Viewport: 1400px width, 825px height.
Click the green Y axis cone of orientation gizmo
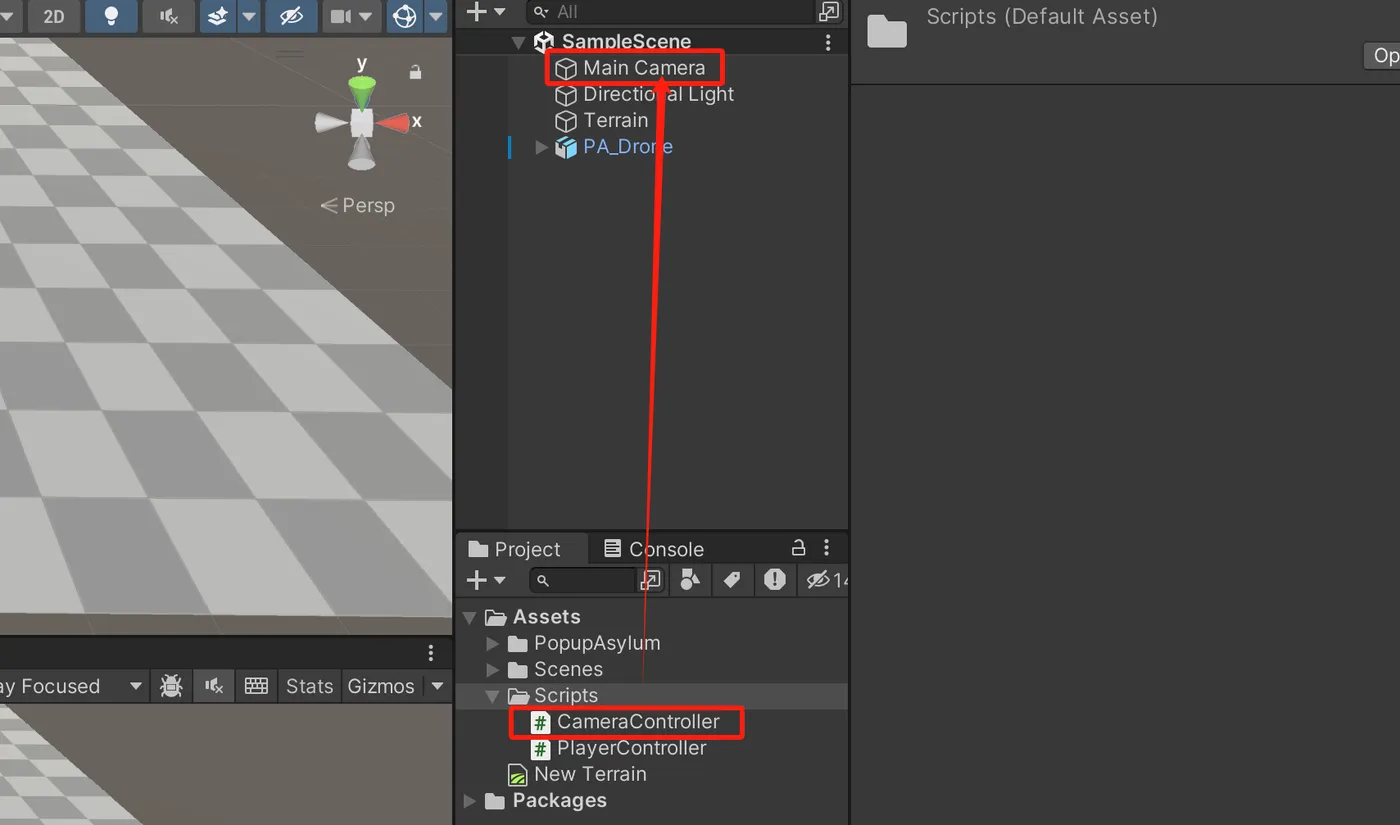(x=361, y=91)
